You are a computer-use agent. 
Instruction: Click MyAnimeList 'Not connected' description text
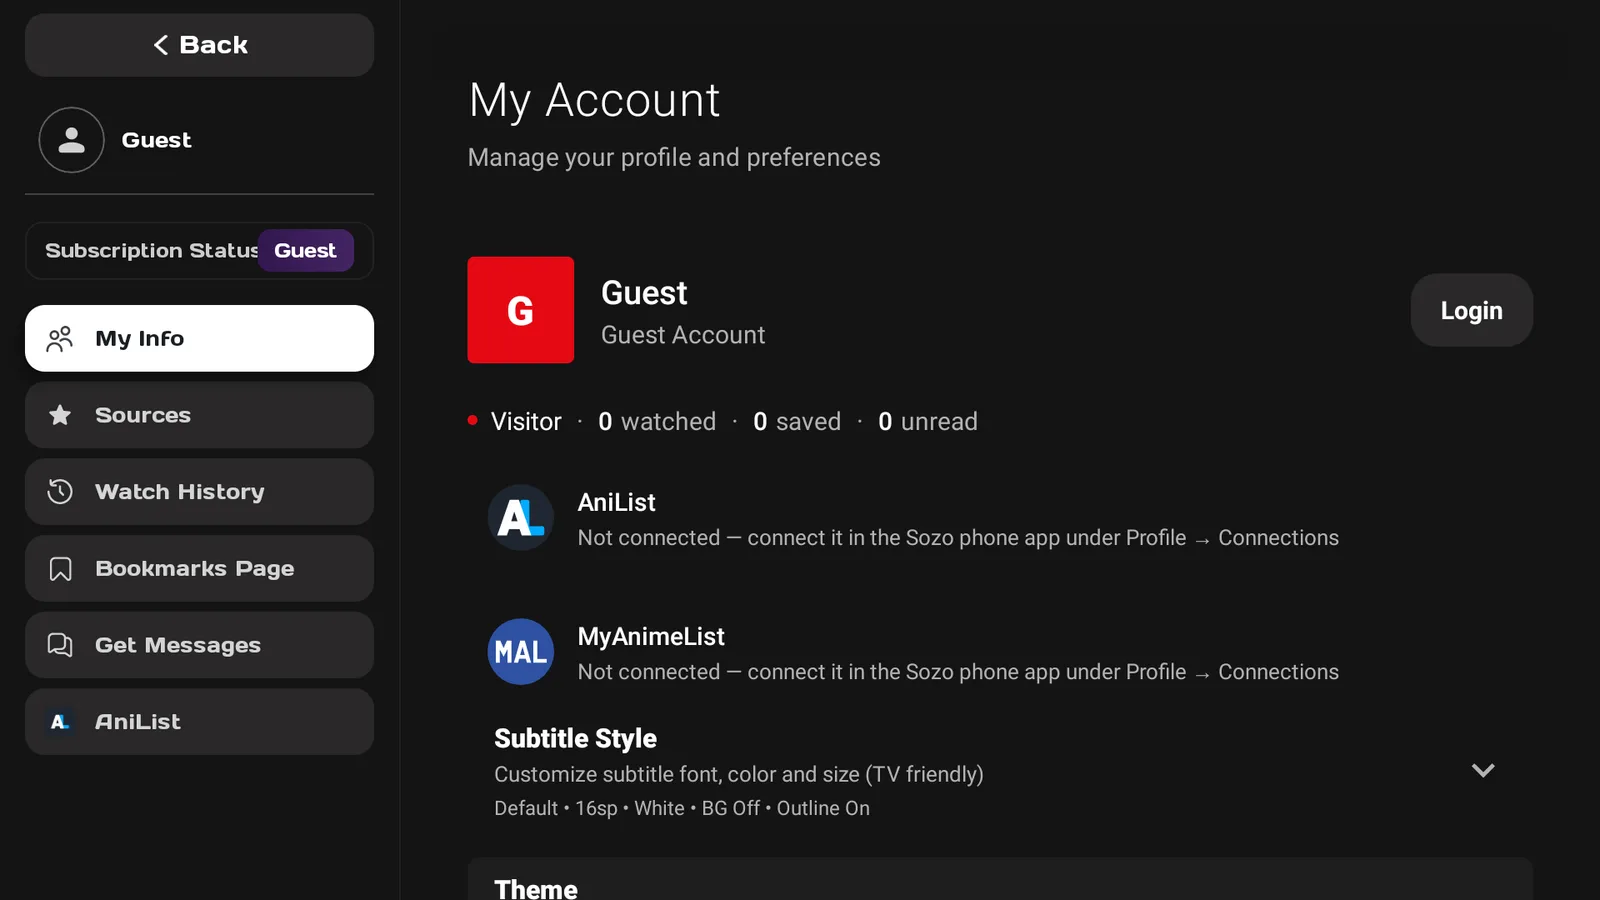958,672
